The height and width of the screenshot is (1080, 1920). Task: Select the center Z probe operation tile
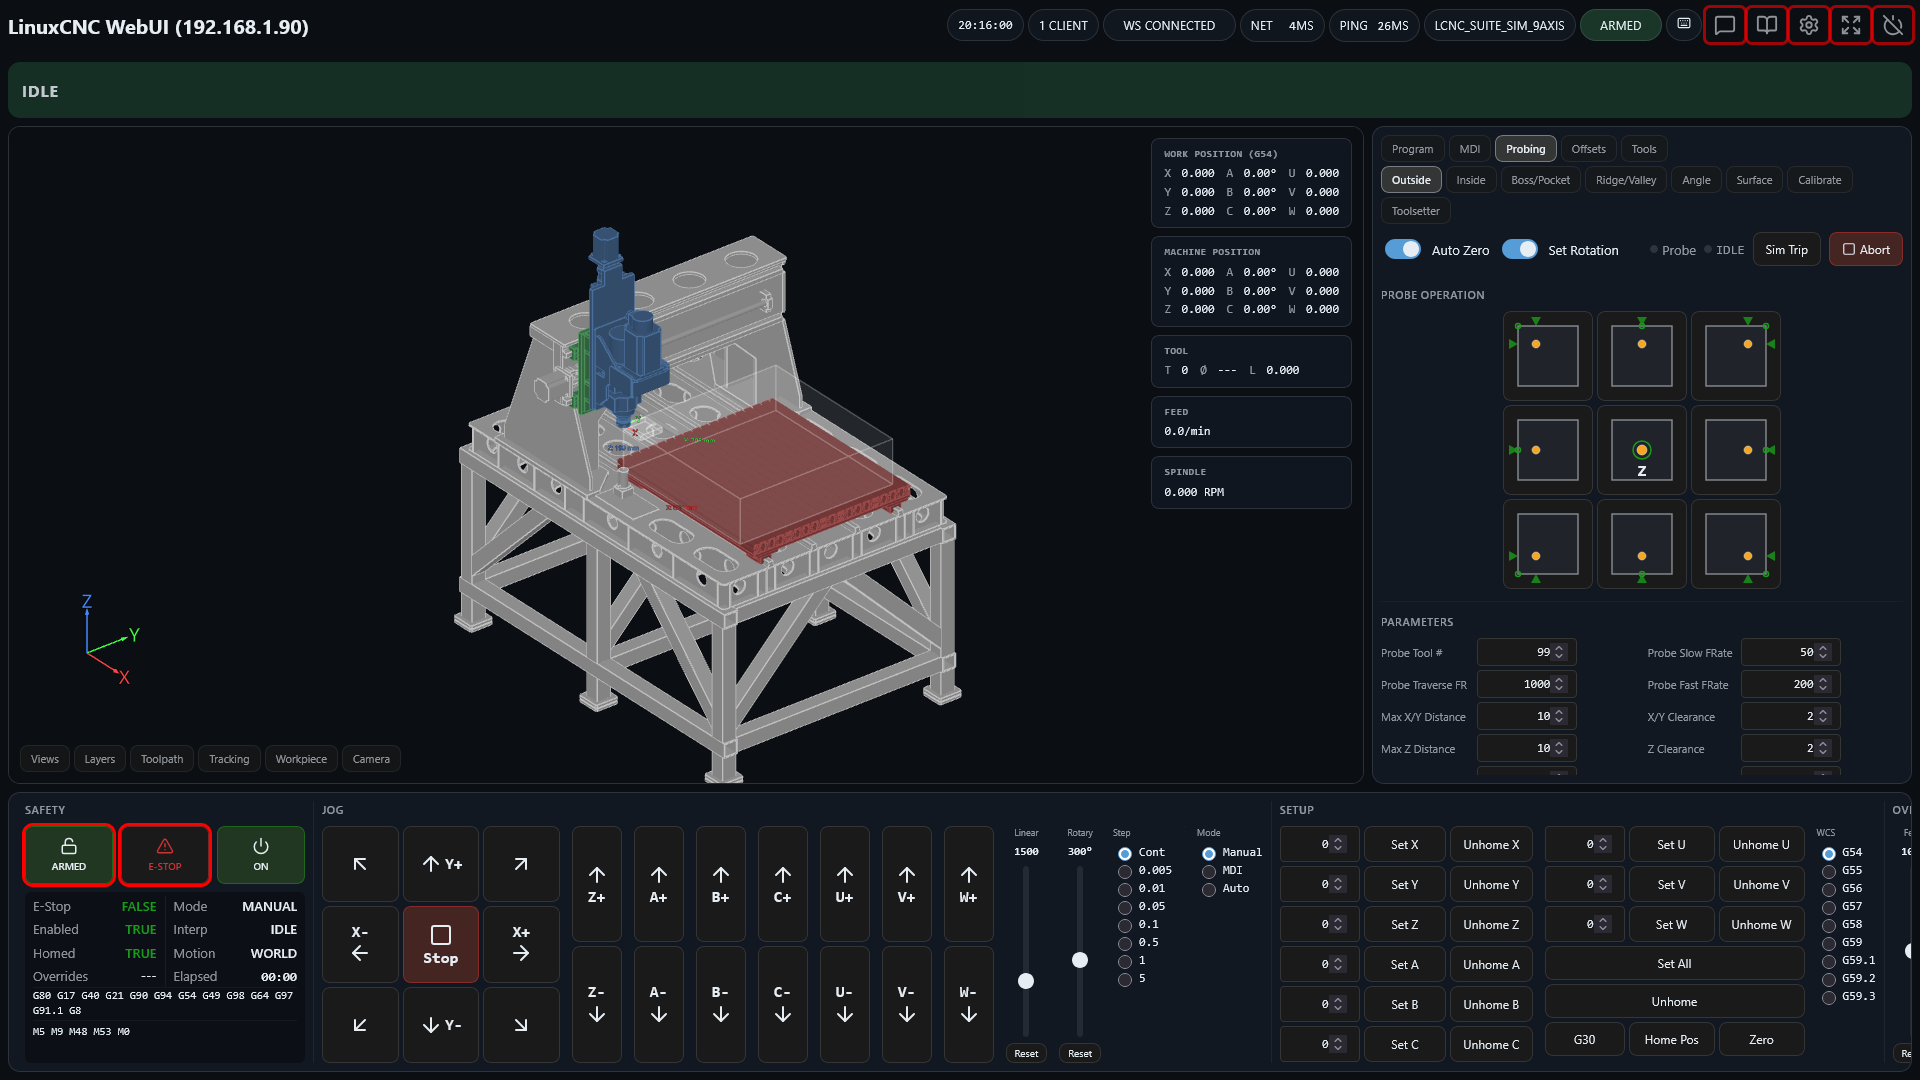[1641, 451]
